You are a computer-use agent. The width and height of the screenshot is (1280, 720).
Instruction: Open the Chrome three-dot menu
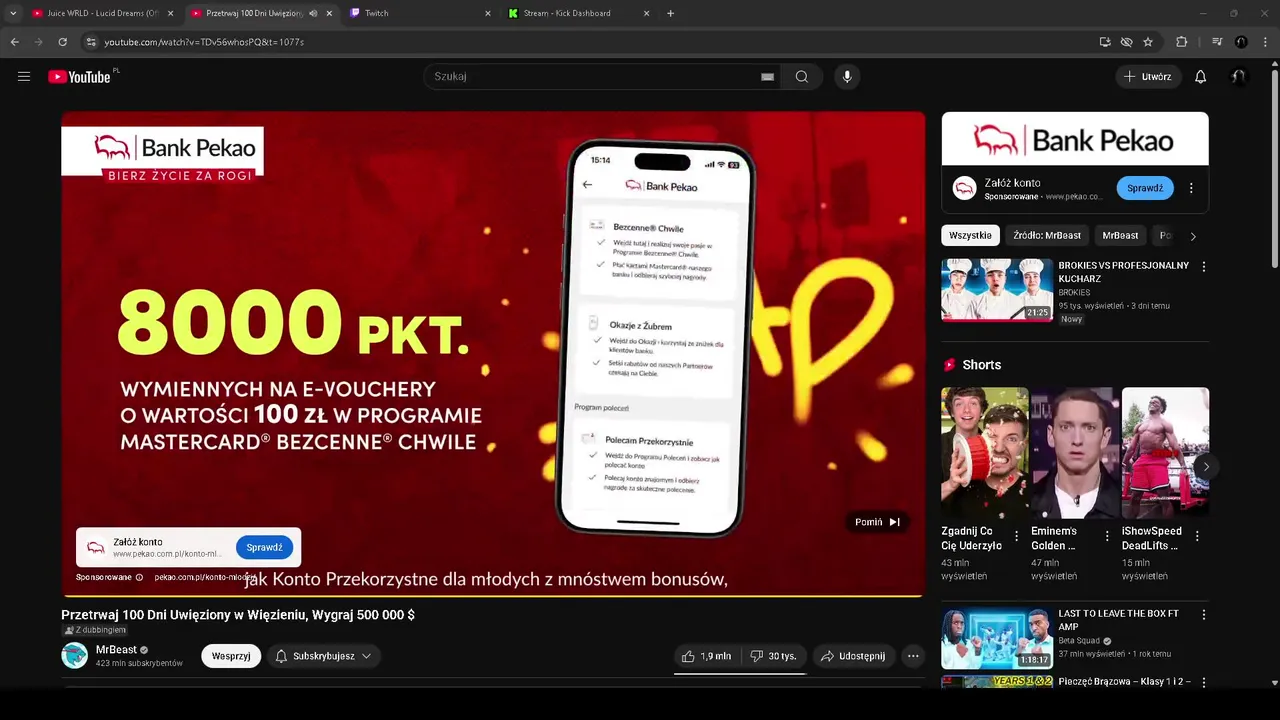pyautogui.click(x=1265, y=42)
